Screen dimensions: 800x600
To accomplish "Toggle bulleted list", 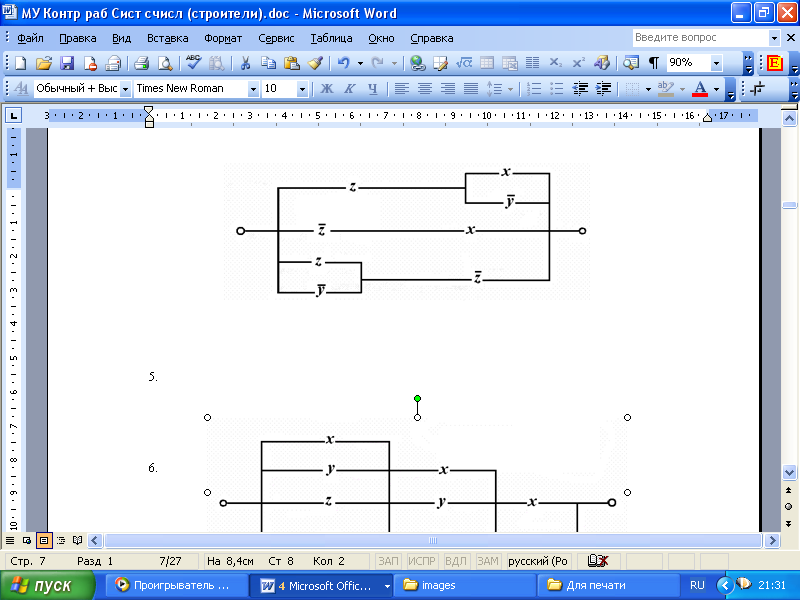I will point(557,88).
